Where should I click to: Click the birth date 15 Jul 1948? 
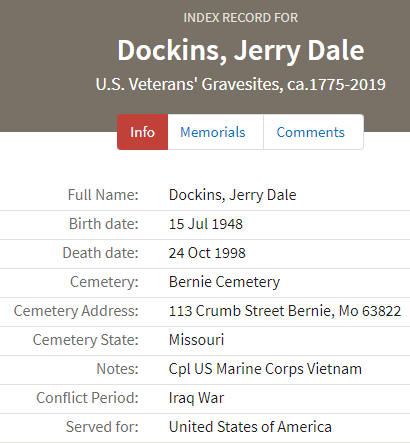206,224
